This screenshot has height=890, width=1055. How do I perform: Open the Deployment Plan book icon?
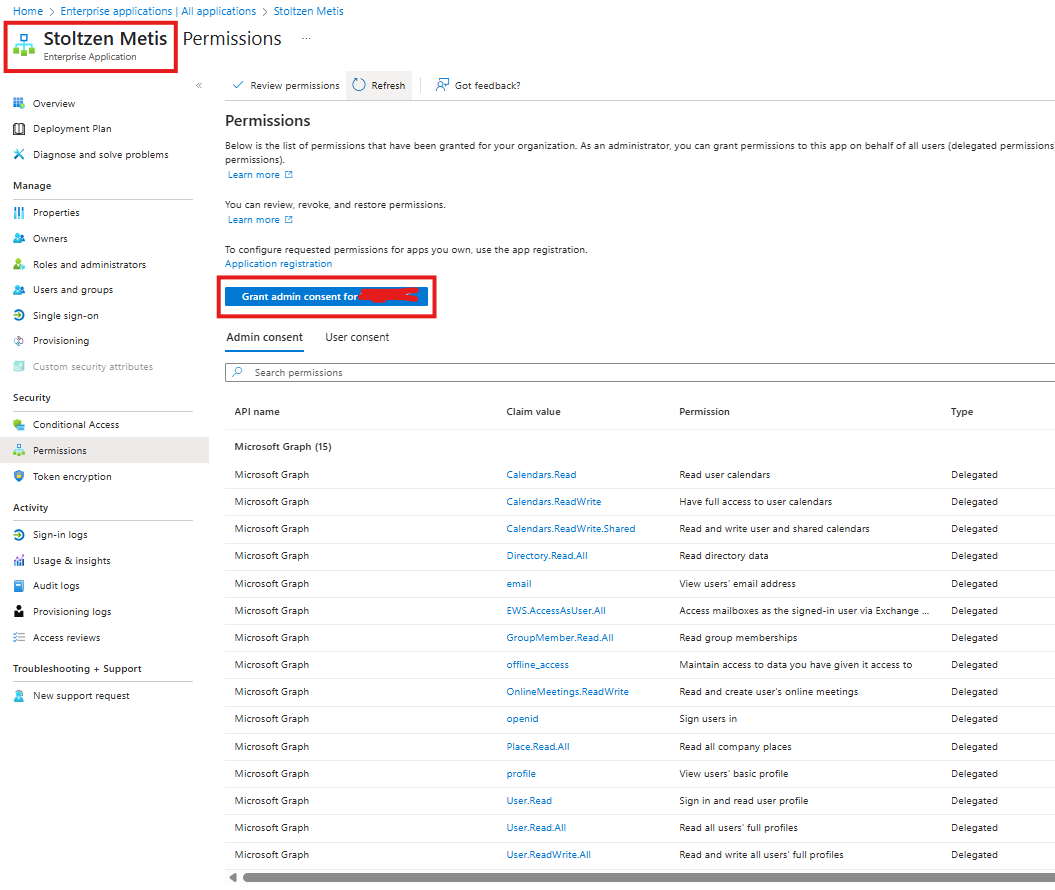click(19, 128)
